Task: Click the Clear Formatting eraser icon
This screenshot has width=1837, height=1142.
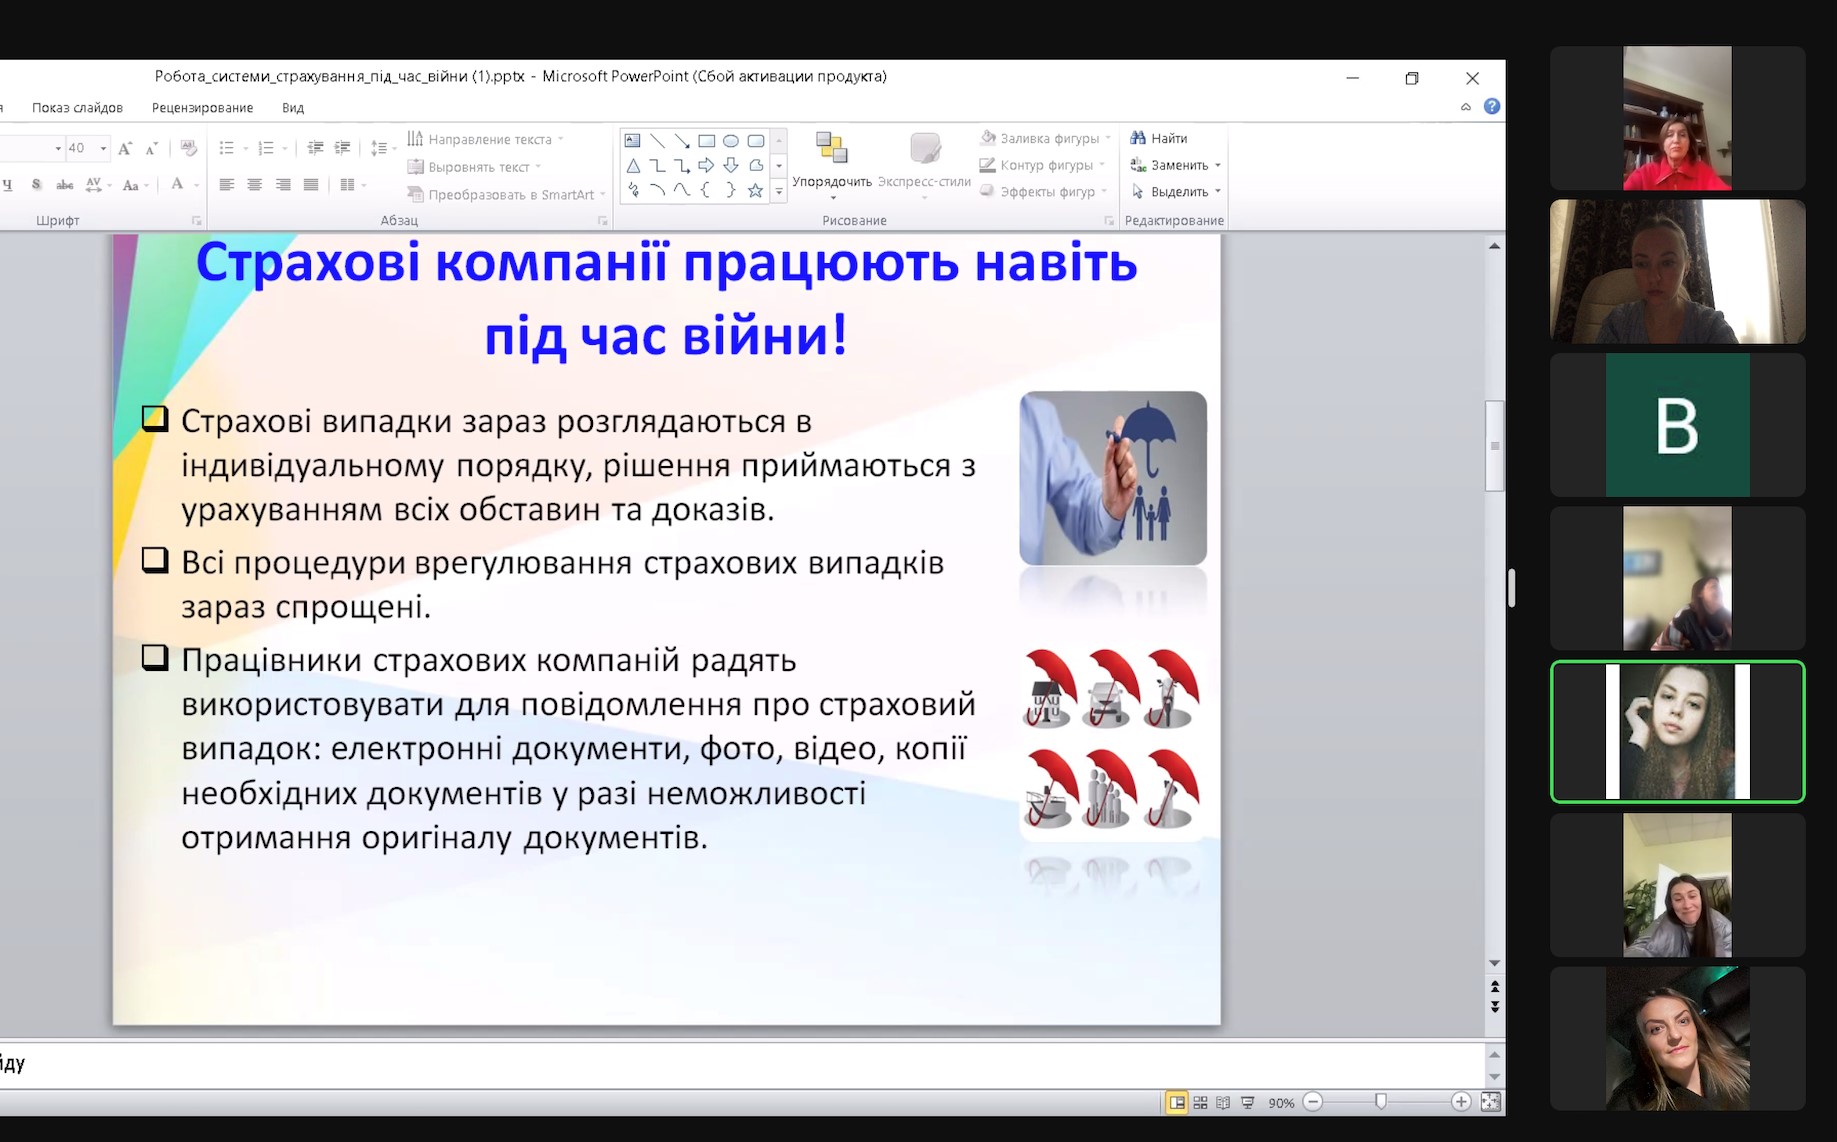Action: point(188,149)
